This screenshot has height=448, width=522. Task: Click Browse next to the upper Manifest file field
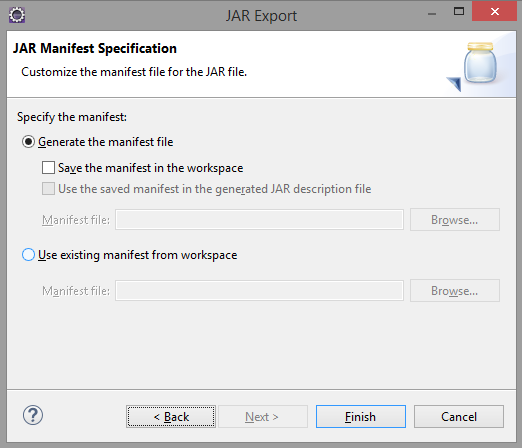455,220
